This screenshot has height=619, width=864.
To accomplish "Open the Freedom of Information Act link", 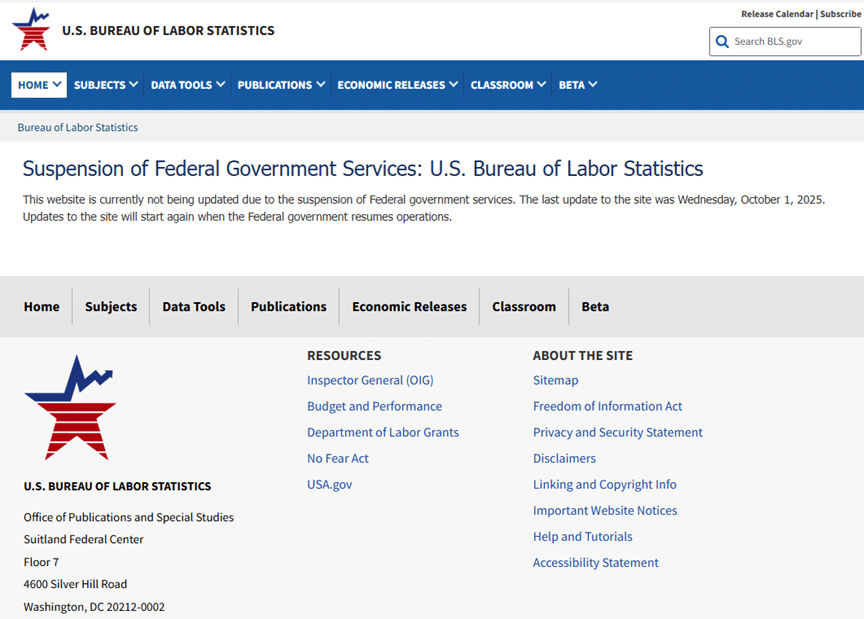I will click(607, 406).
